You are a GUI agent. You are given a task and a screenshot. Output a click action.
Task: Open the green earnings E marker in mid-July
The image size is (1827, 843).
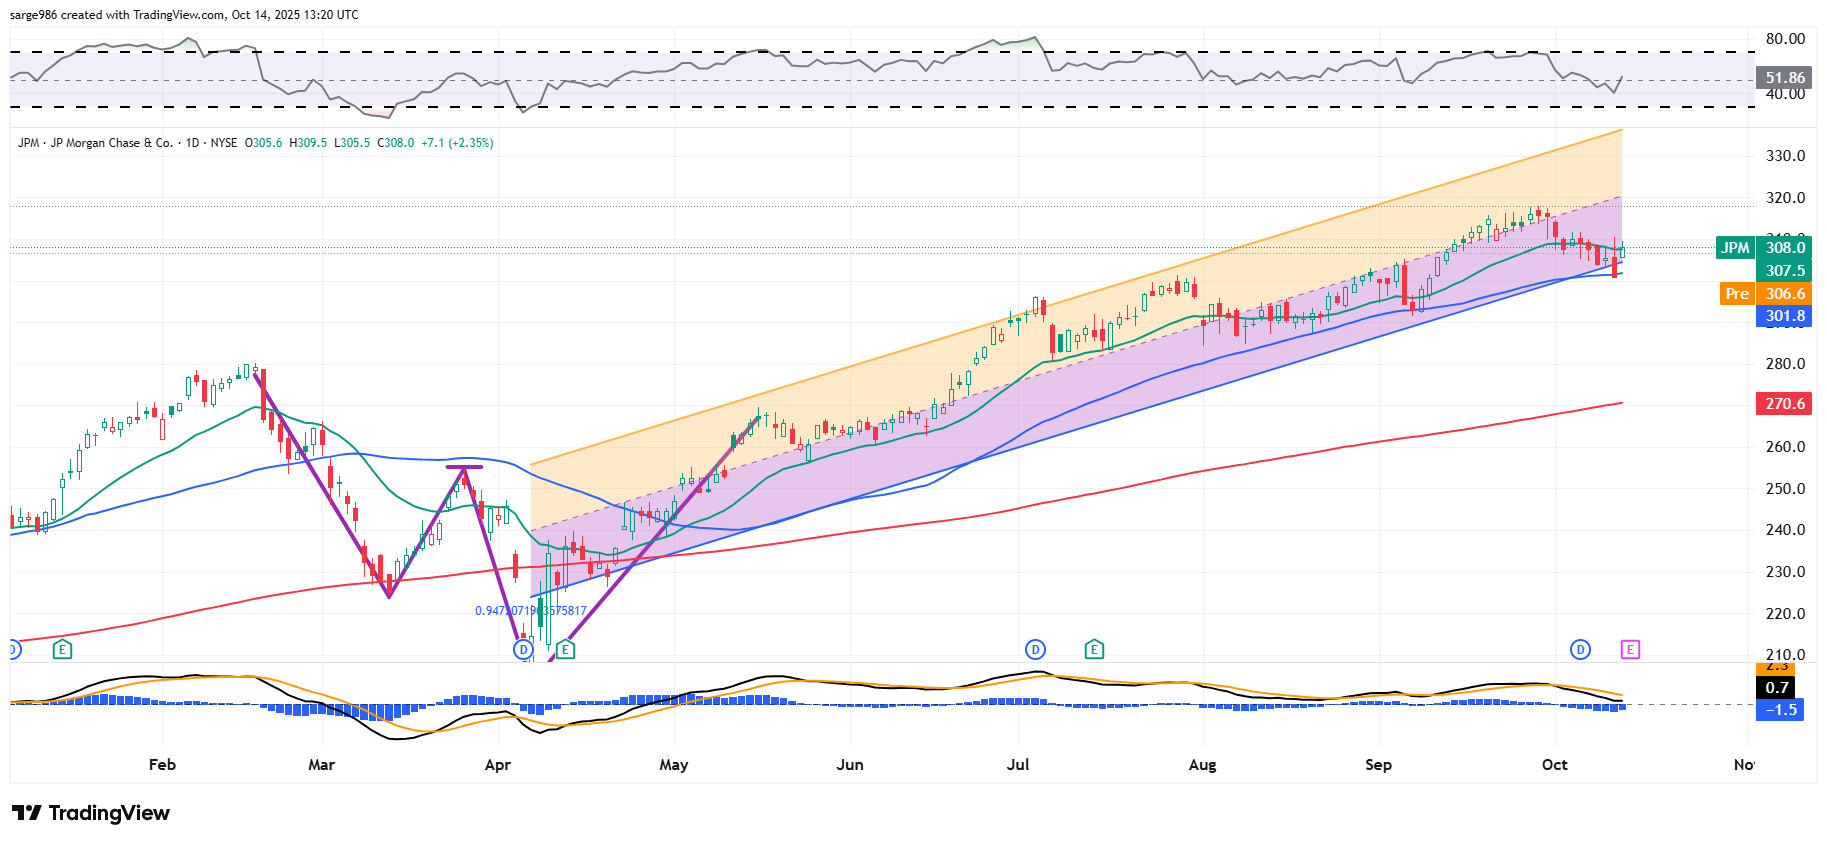point(1094,650)
